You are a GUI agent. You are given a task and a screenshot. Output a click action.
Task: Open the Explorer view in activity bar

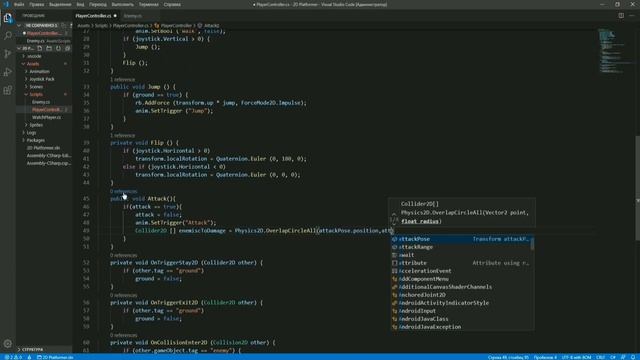[8, 18]
